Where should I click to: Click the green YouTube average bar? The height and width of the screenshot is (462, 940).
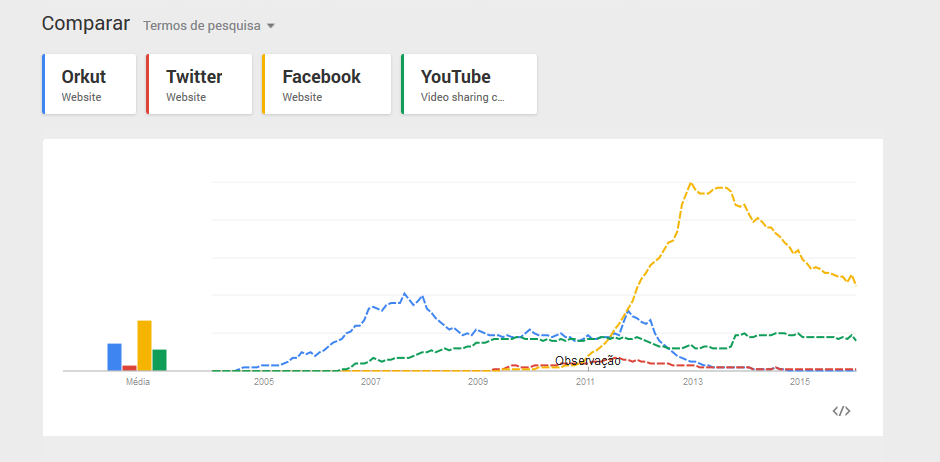point(159,360)
